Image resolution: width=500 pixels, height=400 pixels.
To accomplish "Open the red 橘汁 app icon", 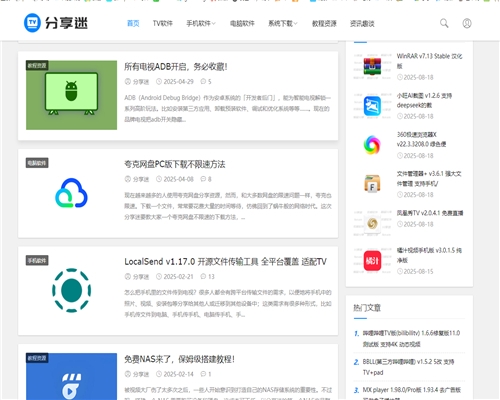I will [372, 260].
